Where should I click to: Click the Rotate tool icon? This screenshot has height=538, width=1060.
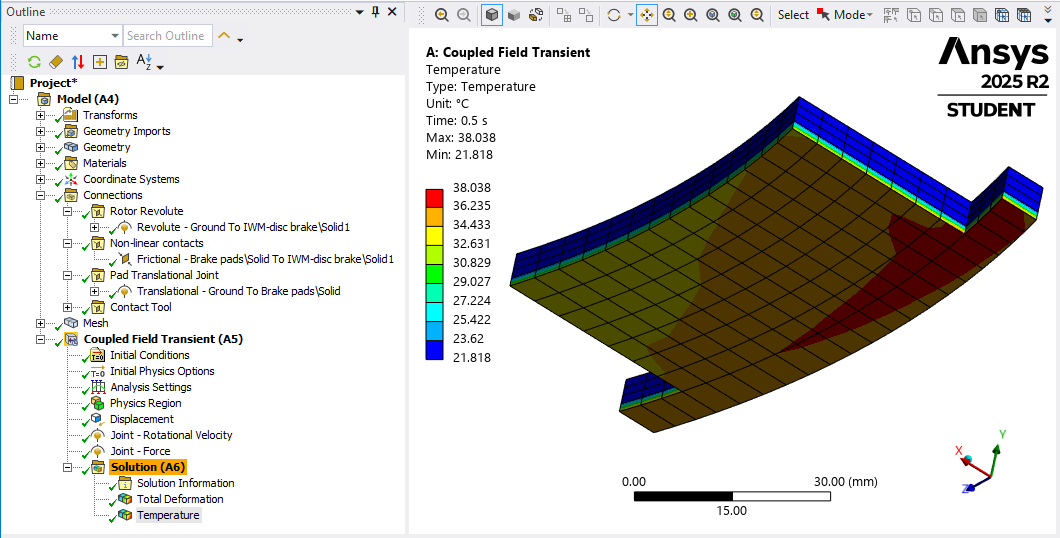[x=614, y=15]
